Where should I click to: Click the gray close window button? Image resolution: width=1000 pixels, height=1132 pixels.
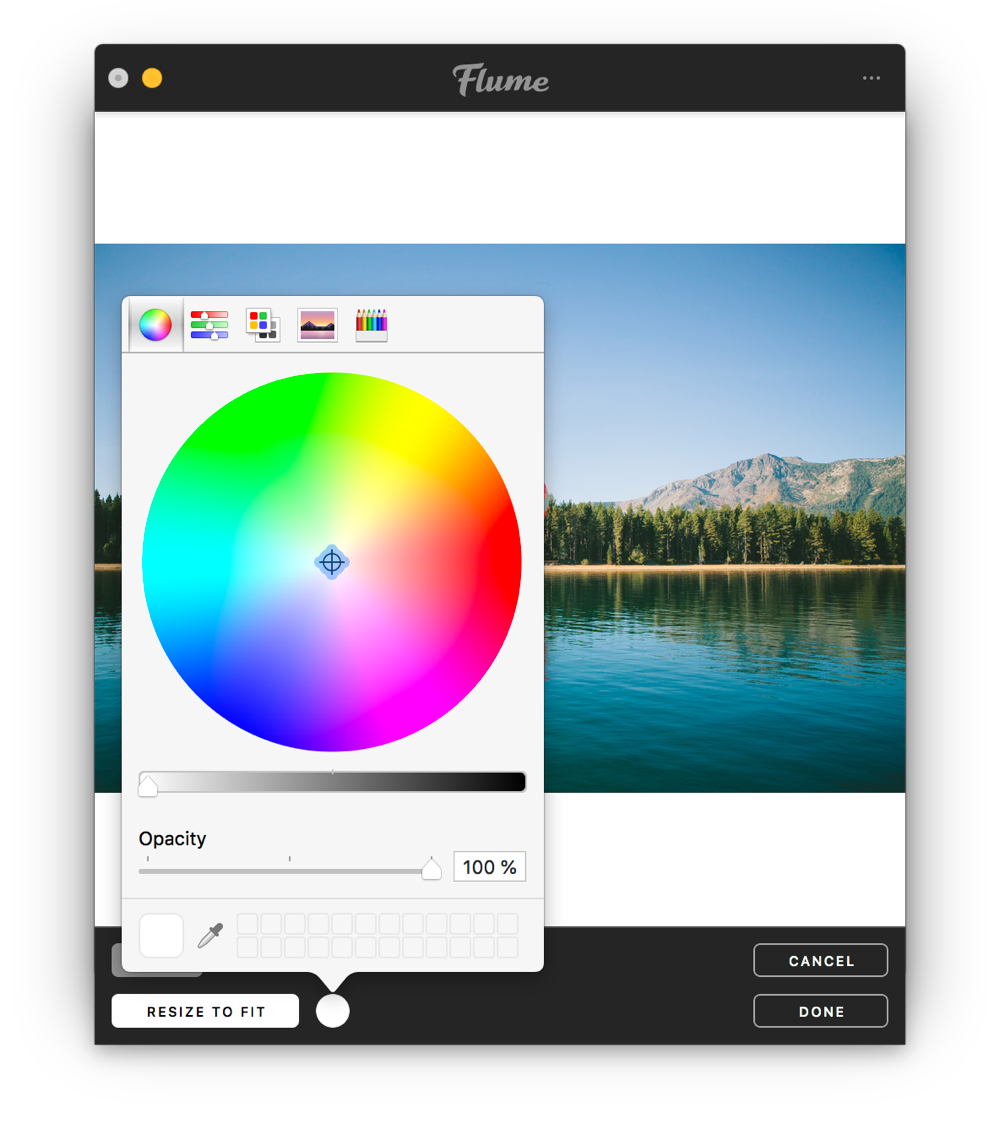point(118,78)
